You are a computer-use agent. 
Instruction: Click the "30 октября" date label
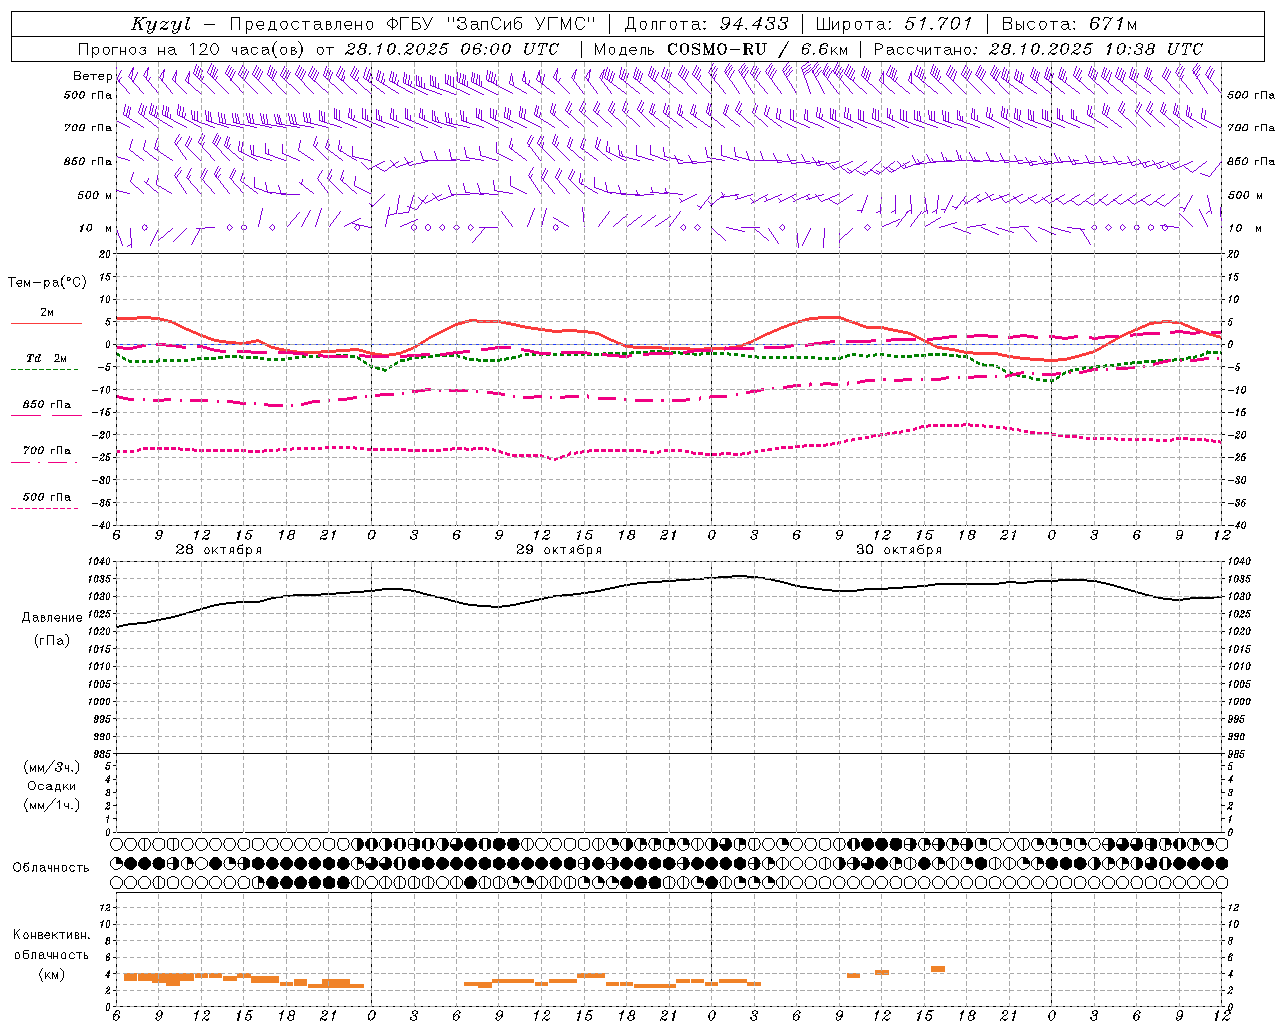click(x=899, y=550)
